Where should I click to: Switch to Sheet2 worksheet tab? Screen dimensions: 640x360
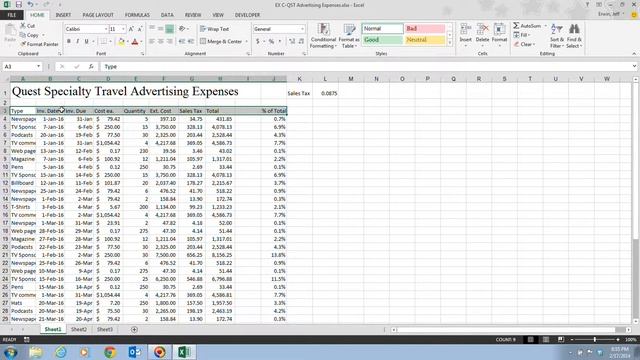79,329
